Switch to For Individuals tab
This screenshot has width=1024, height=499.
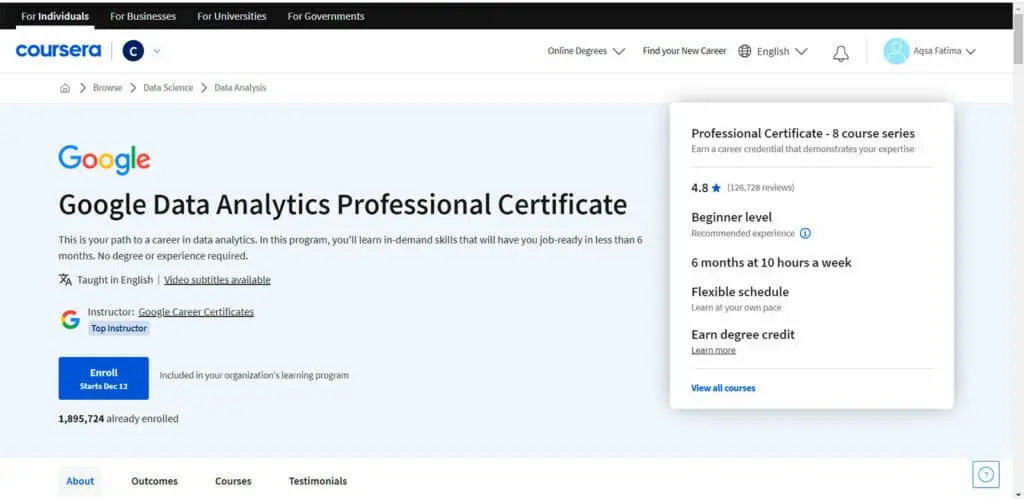(x=55, y=16)
